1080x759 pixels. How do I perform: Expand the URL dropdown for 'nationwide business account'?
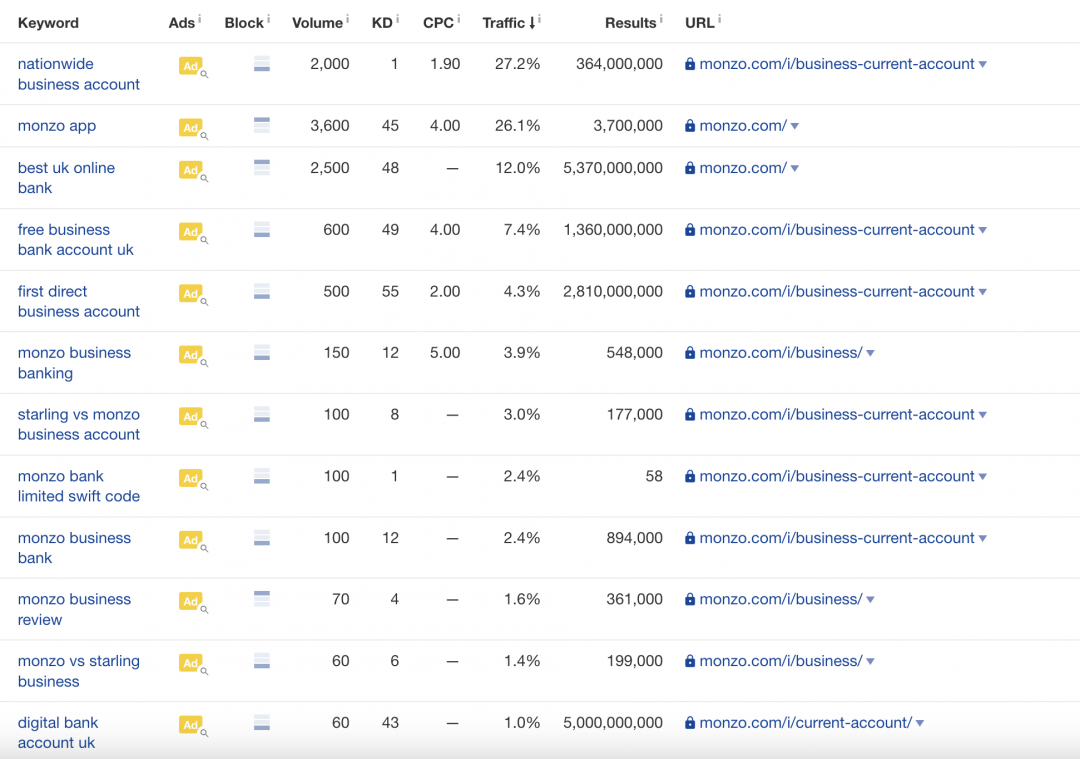[983, 64]
